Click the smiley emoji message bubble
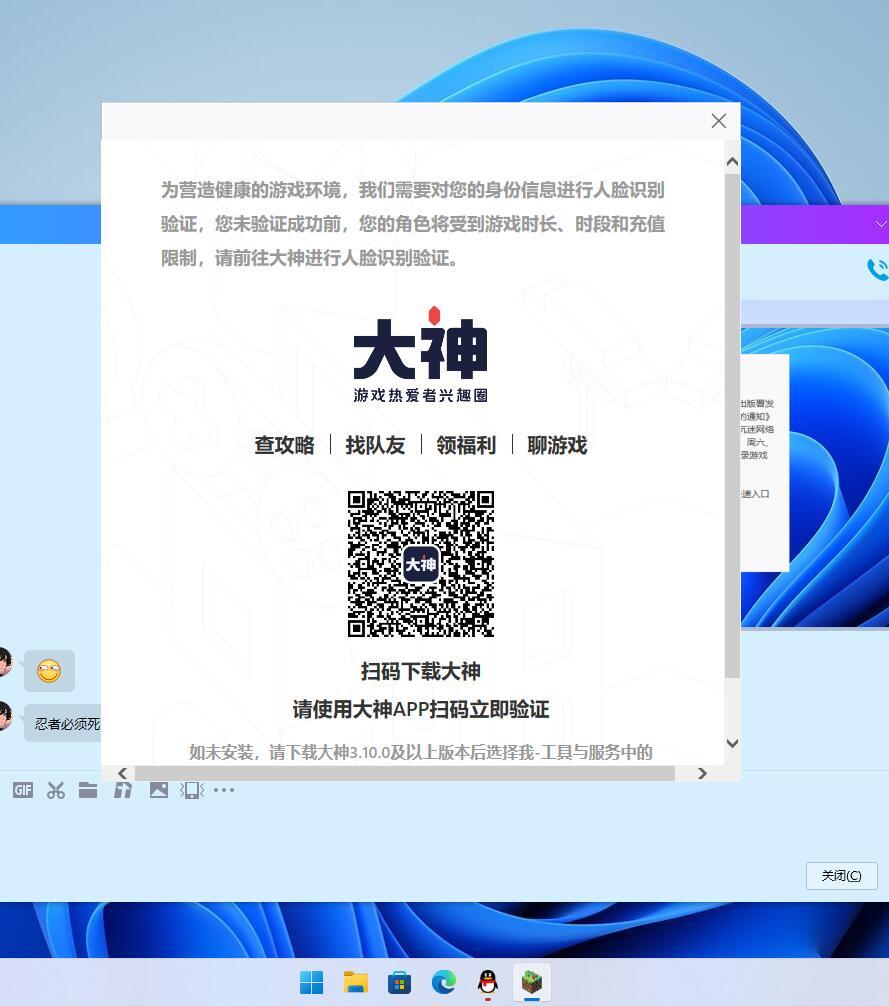This screenshot has height=1006, width=889. click(x=49, y=671)
